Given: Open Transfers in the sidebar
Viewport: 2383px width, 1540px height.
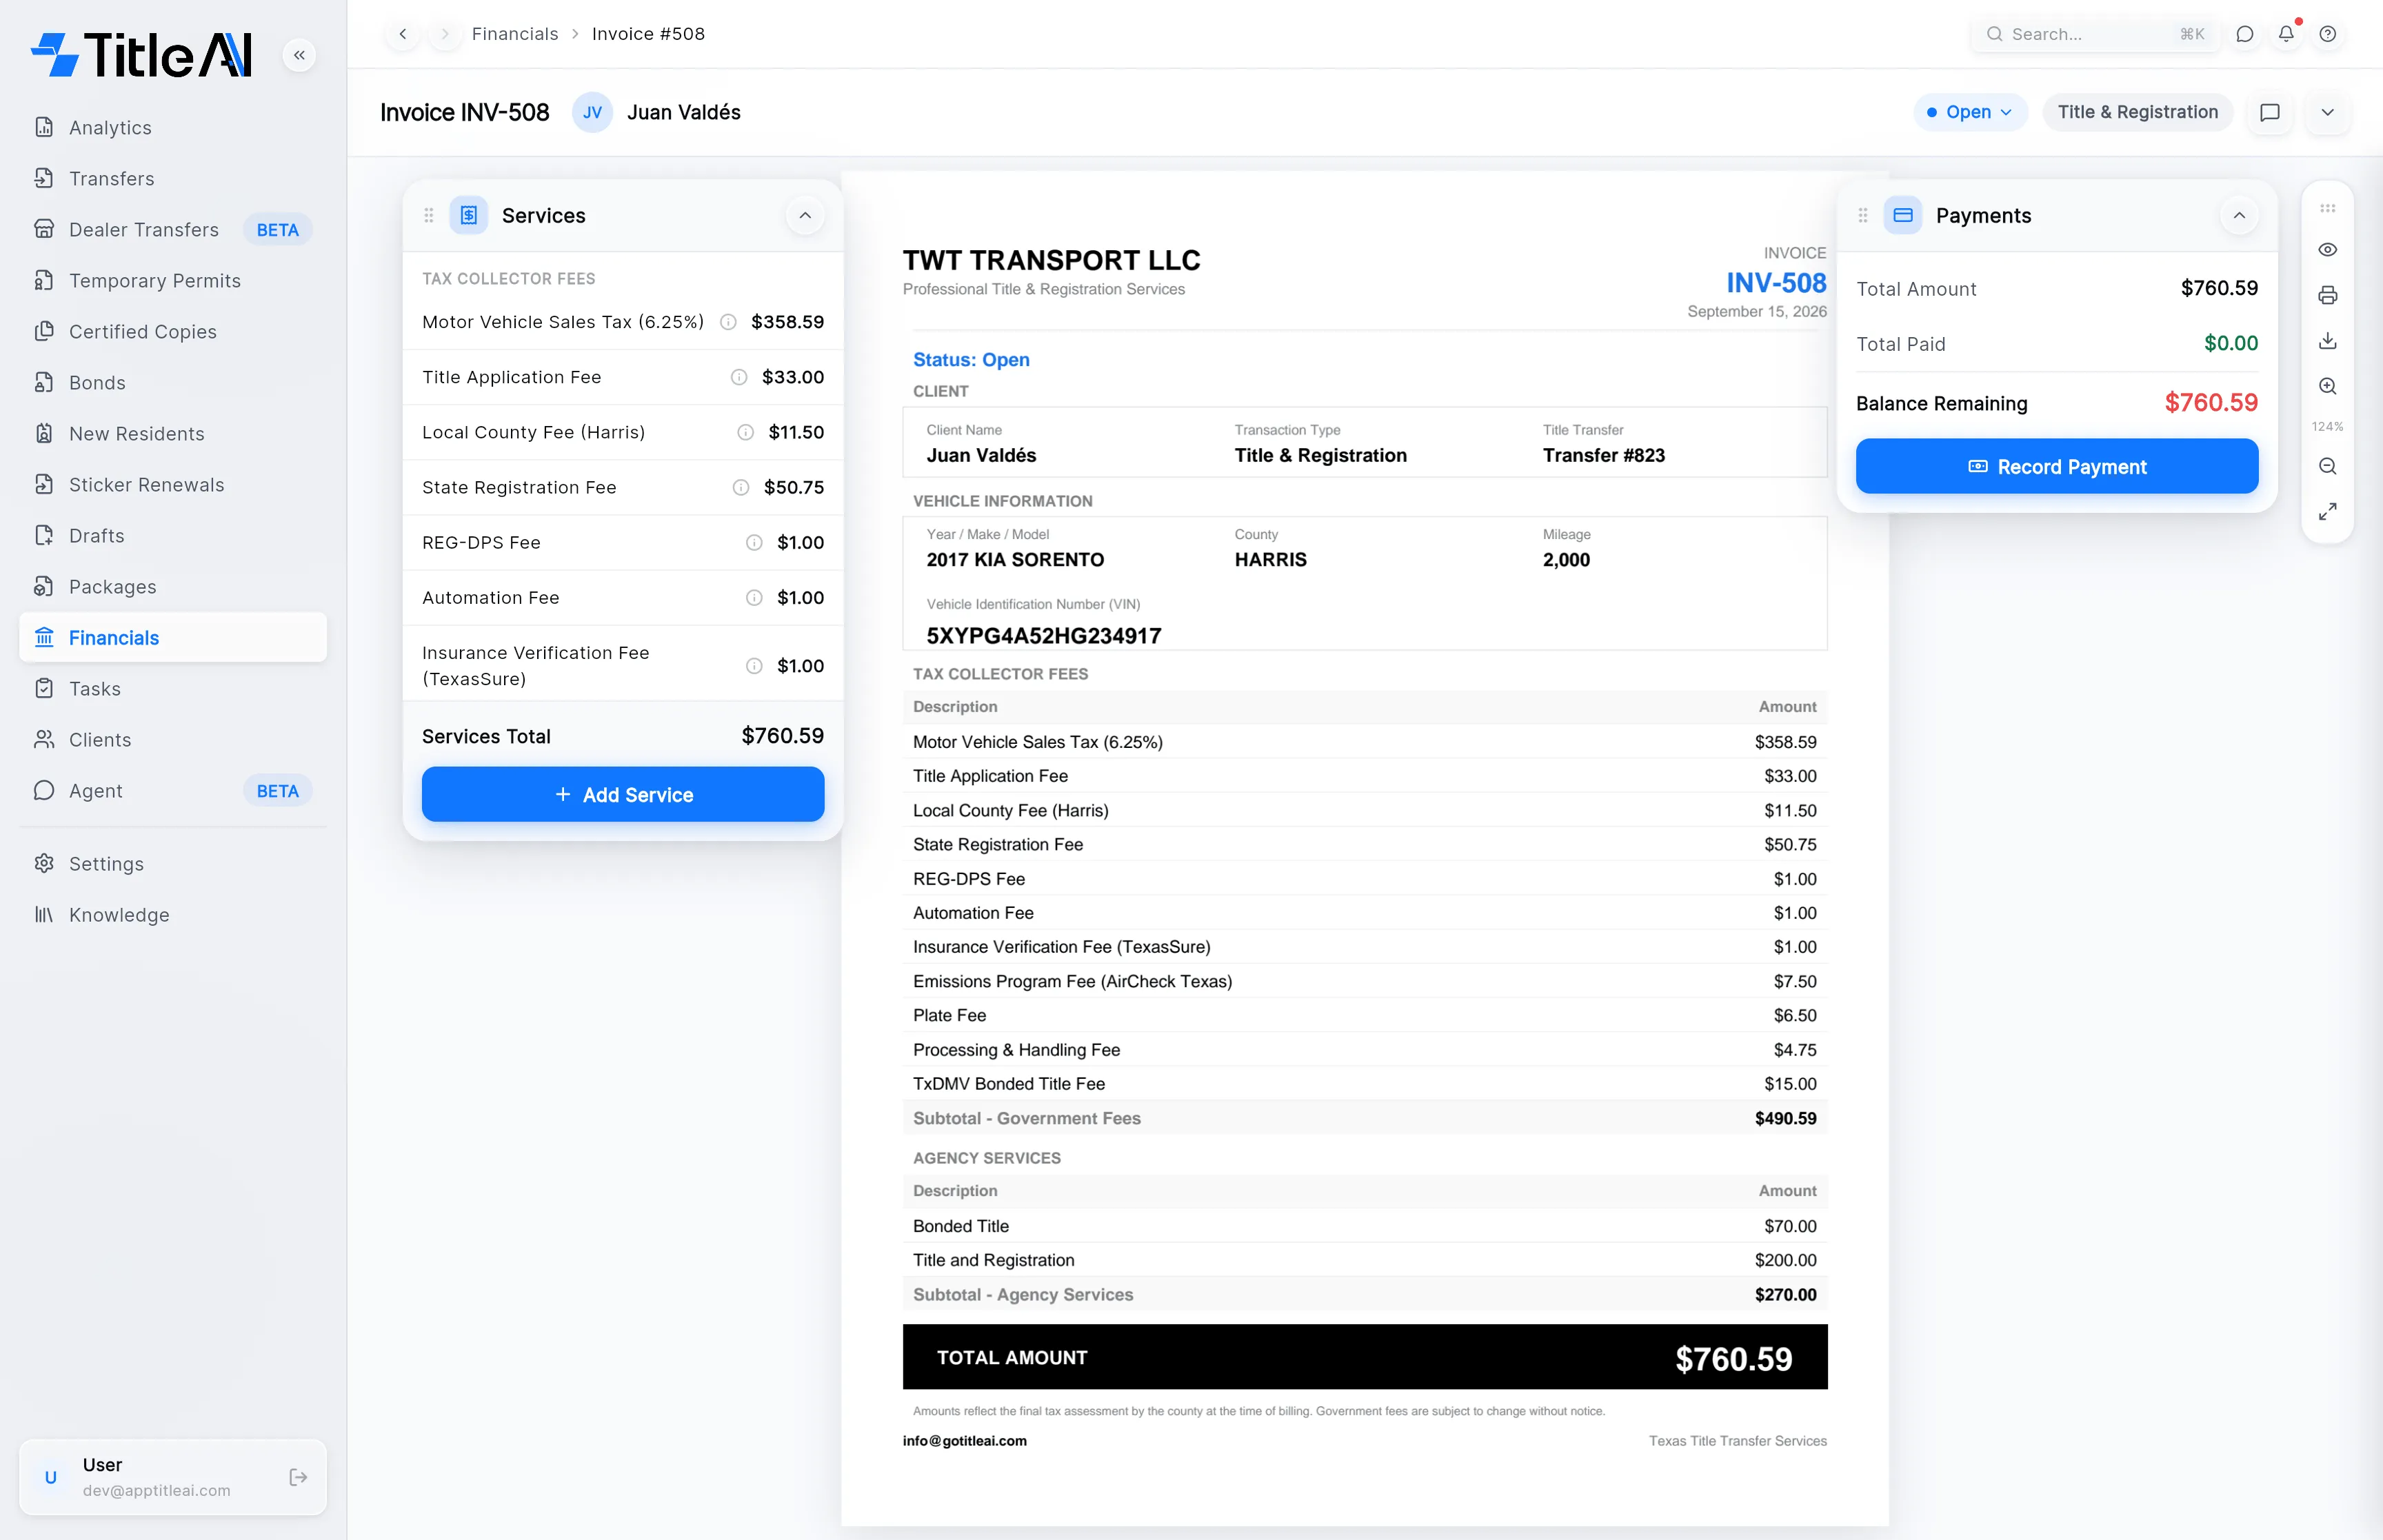Looking at the screenshot, I should pyautogui.click(x=173, y=178).
